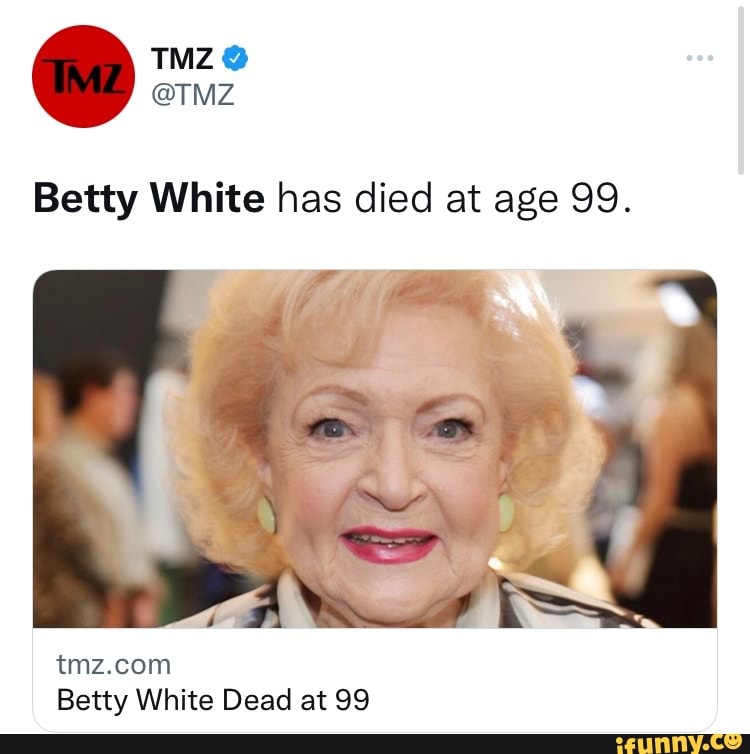Open the three-dot more options menu
The image size is (750, 754).
[x=700, y=58]
